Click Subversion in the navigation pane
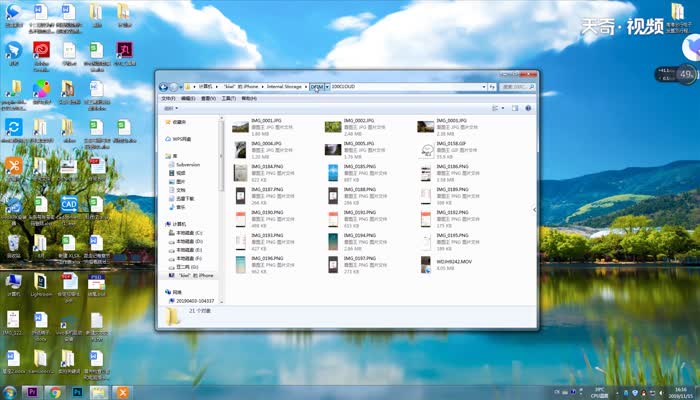The height and width of the screenshot is (400, 700). [x=188, y=164]
